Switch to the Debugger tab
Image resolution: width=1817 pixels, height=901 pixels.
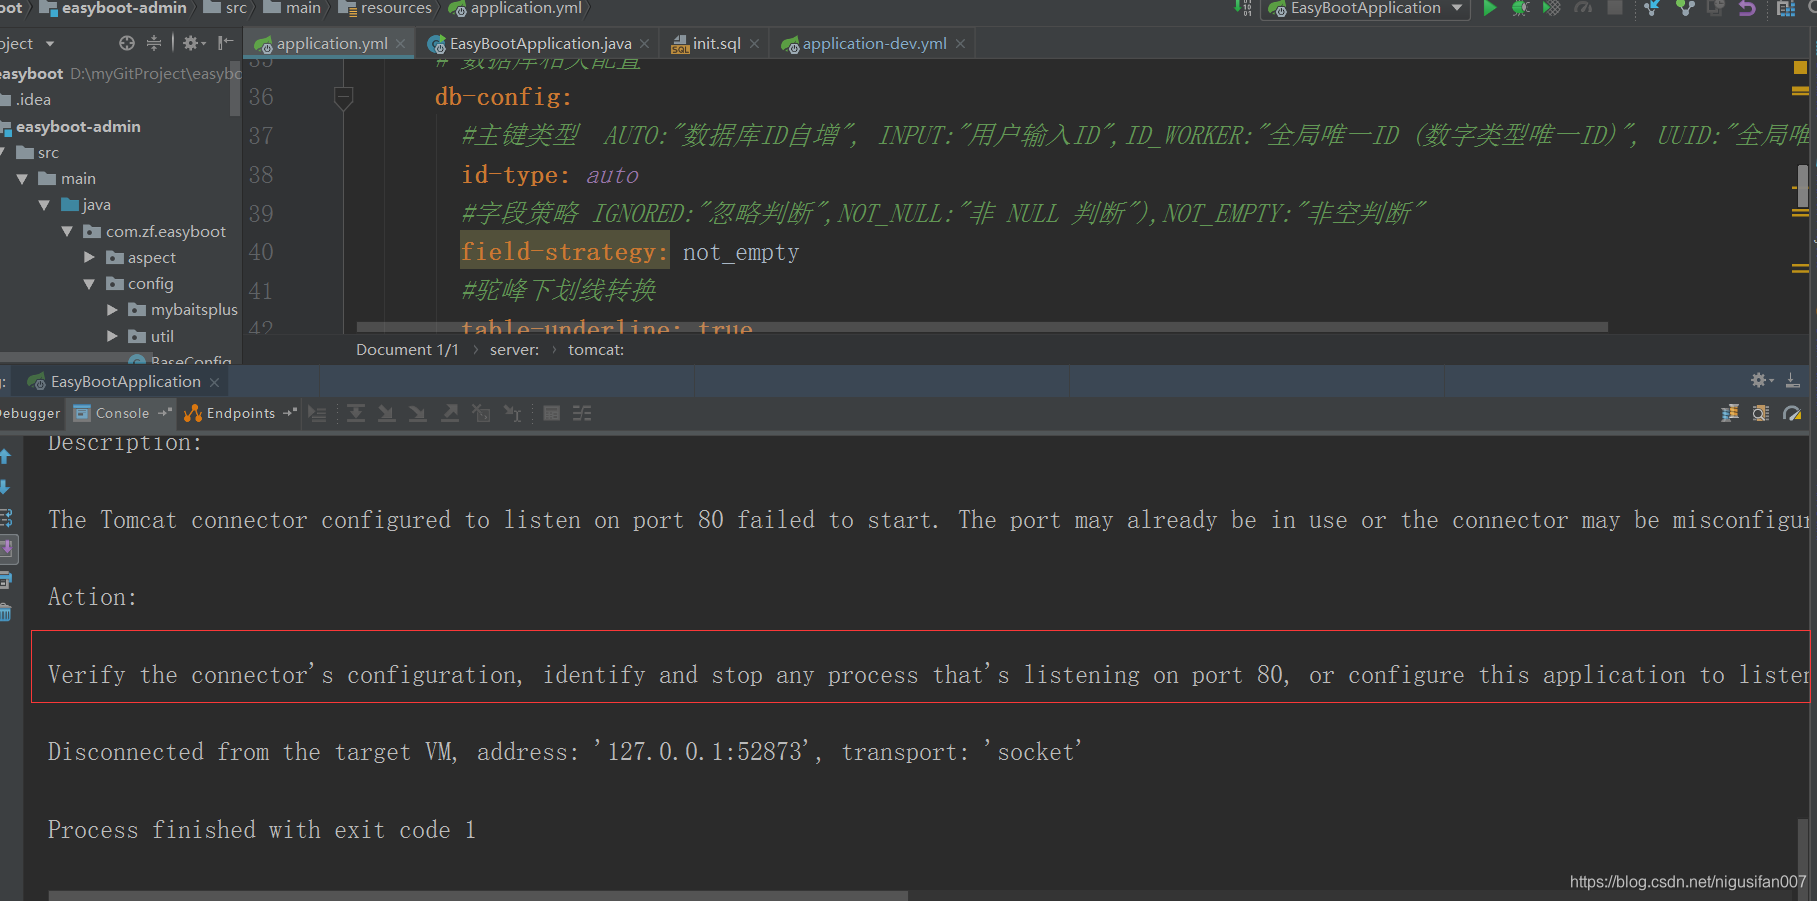(x=31, y=414)
